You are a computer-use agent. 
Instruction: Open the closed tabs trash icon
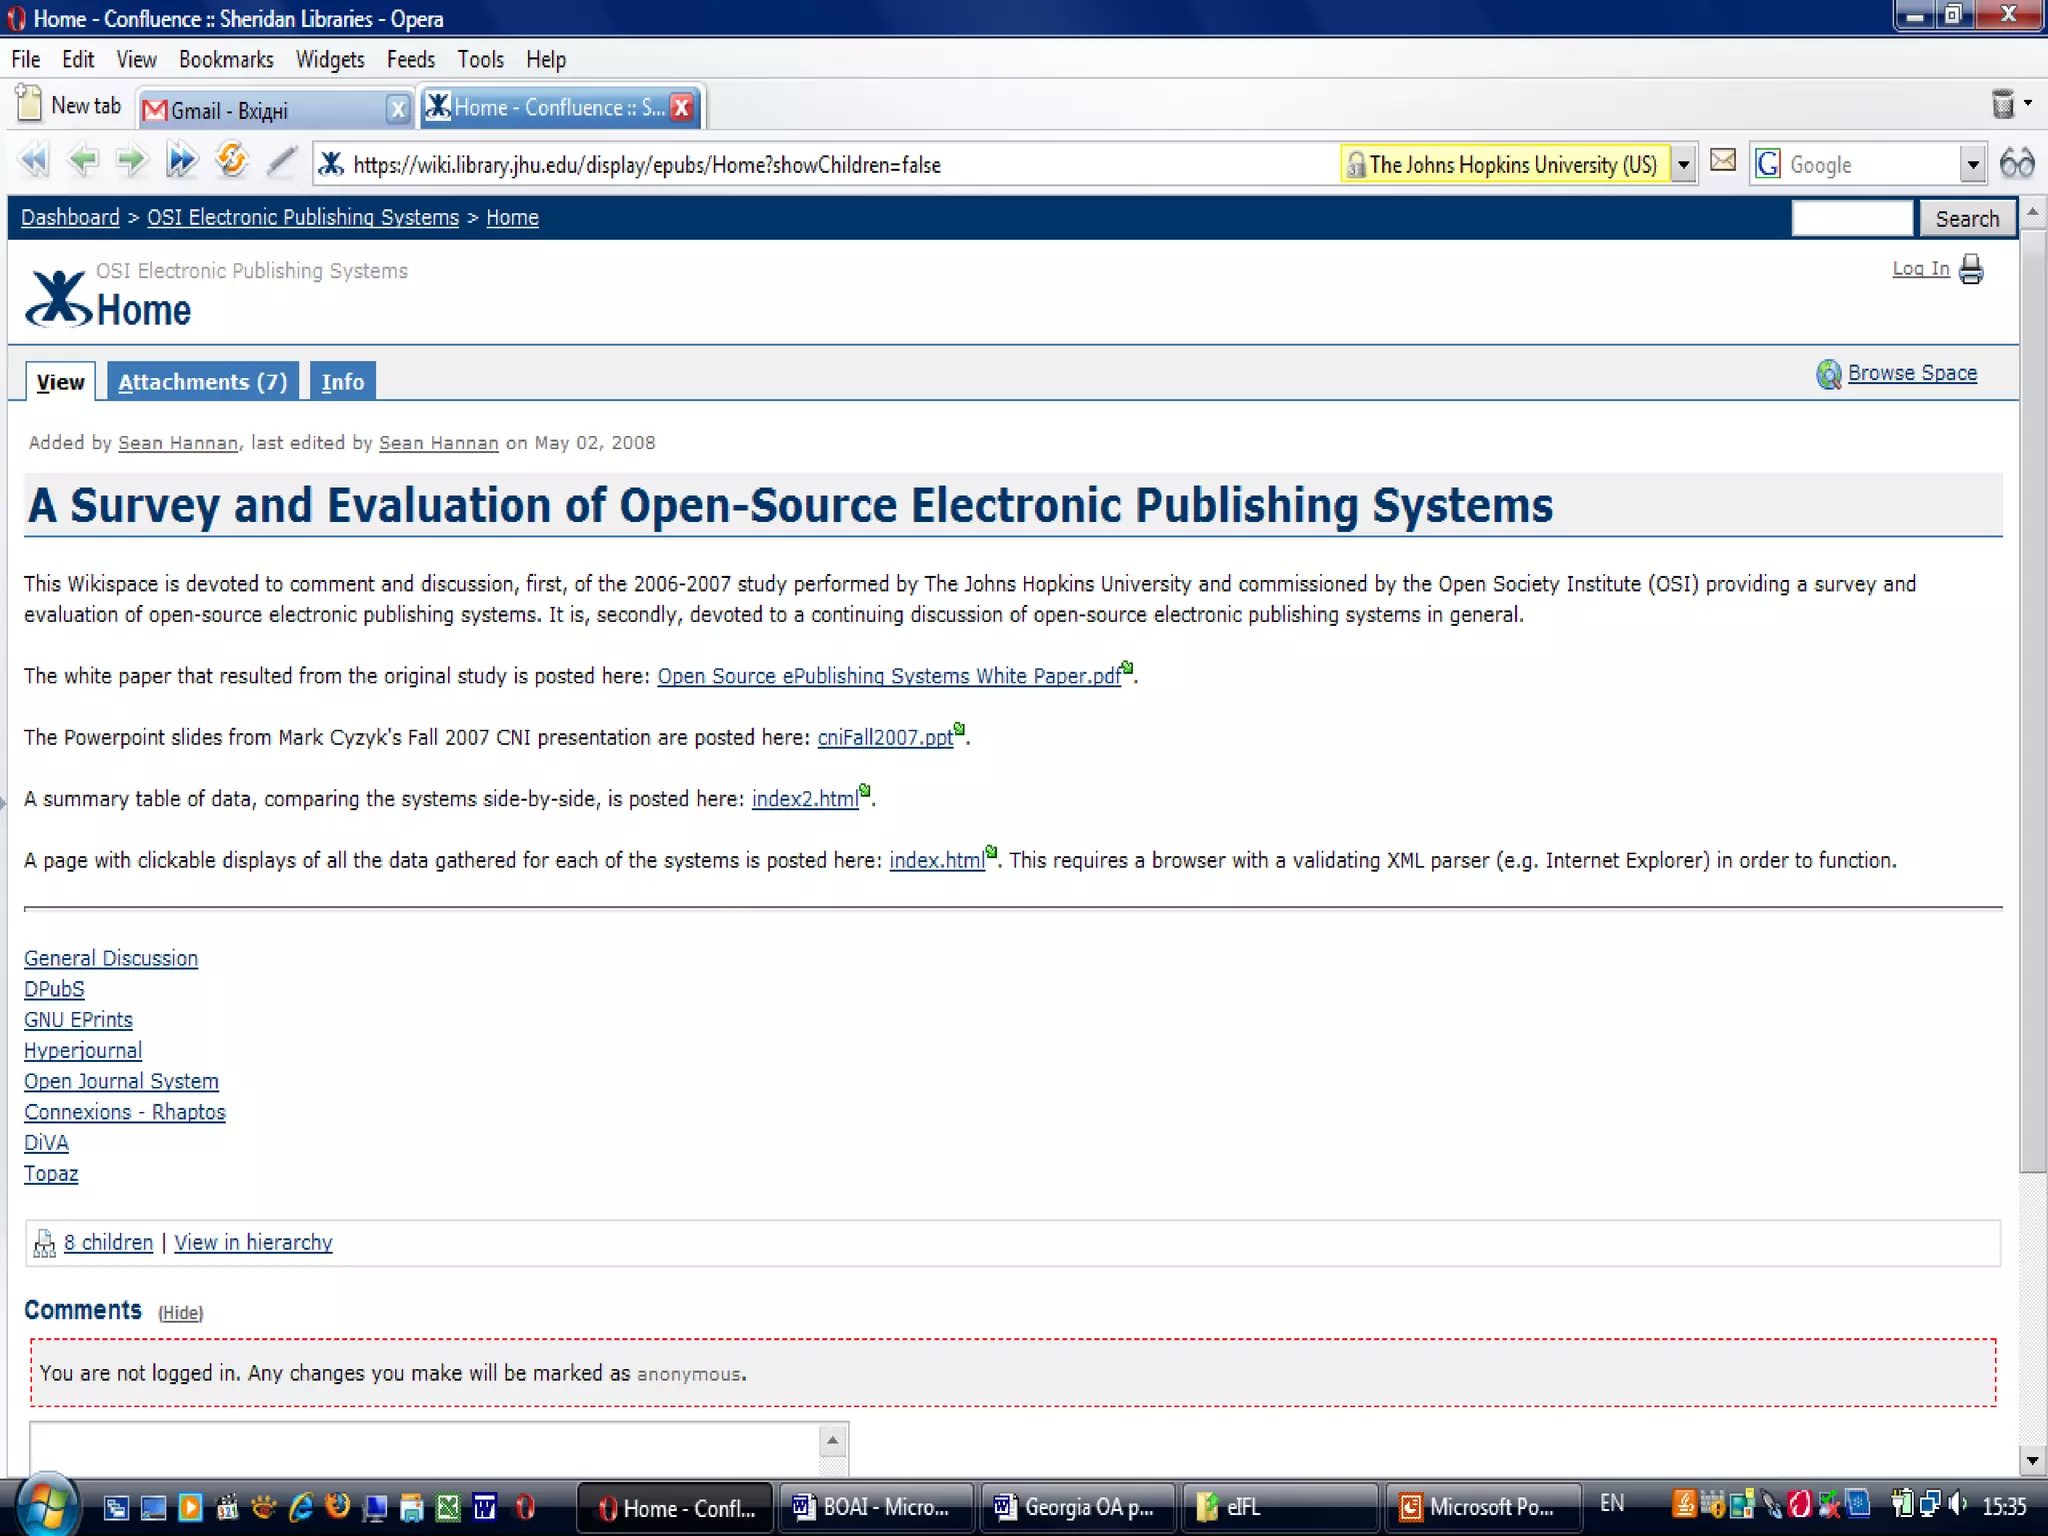click(2003, 104)
